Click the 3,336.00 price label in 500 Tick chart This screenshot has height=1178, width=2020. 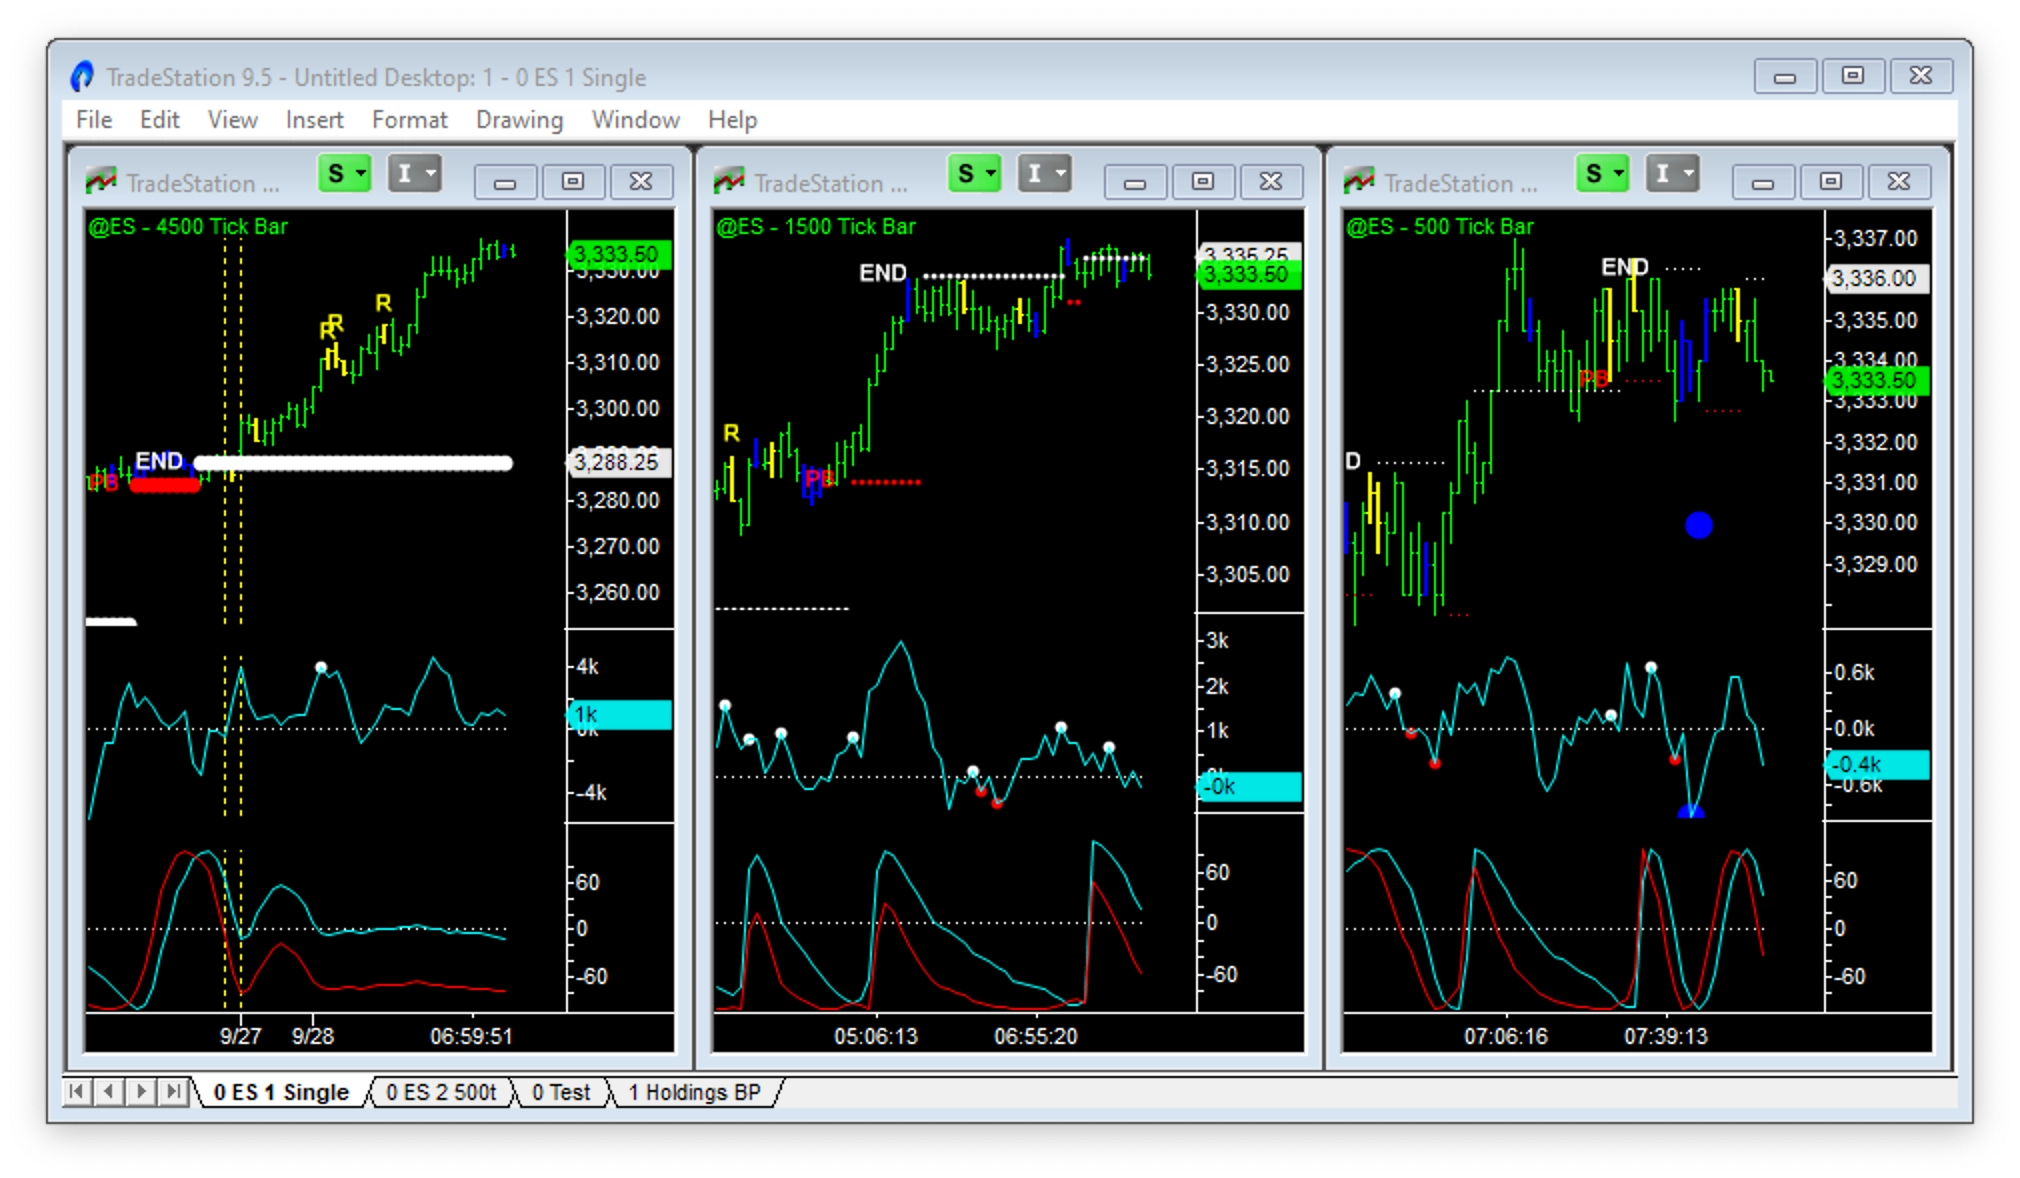(x=1877, y=278)
